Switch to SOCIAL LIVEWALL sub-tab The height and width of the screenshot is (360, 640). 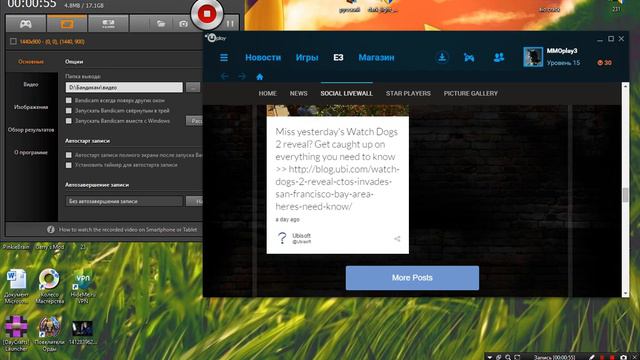pos(347,93)
